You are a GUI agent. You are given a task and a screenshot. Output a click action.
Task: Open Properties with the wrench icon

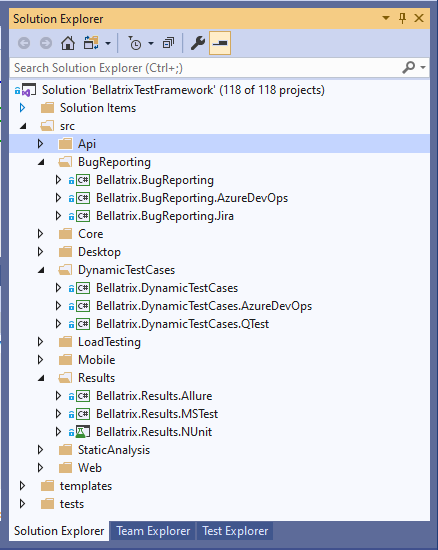click(x=197, y=43)
